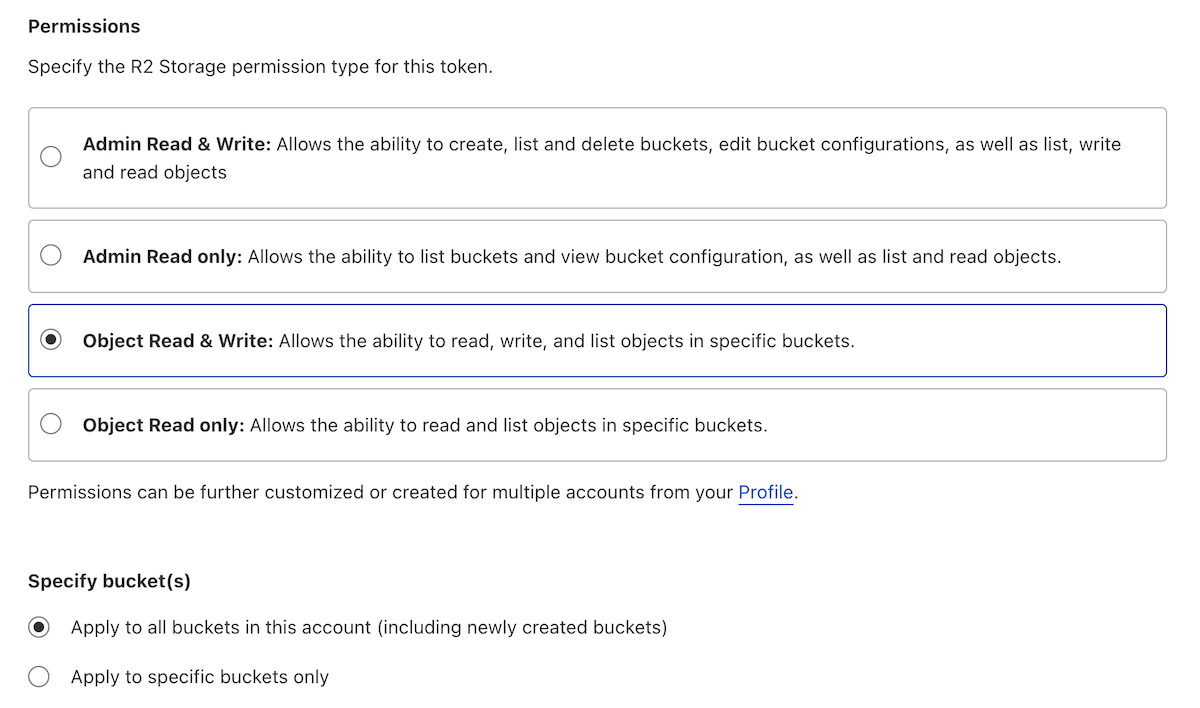This screenshot has height=708, width=1200.
Task: Click the bold Admin Read & Write label
Action: pyautogui.click(x=176, y=144)
